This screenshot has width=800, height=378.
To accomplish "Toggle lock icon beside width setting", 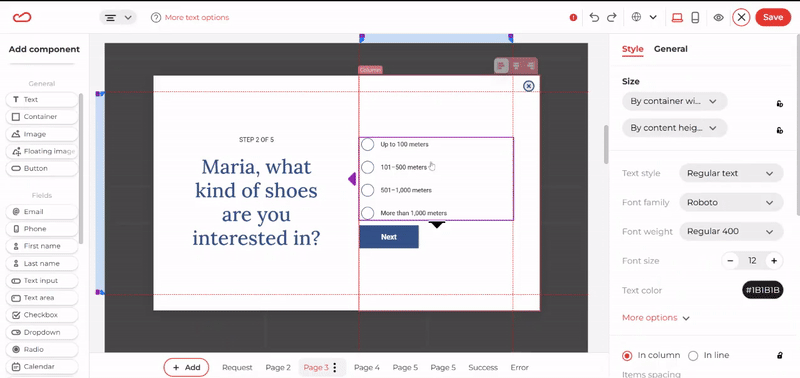I will point(780,104).
